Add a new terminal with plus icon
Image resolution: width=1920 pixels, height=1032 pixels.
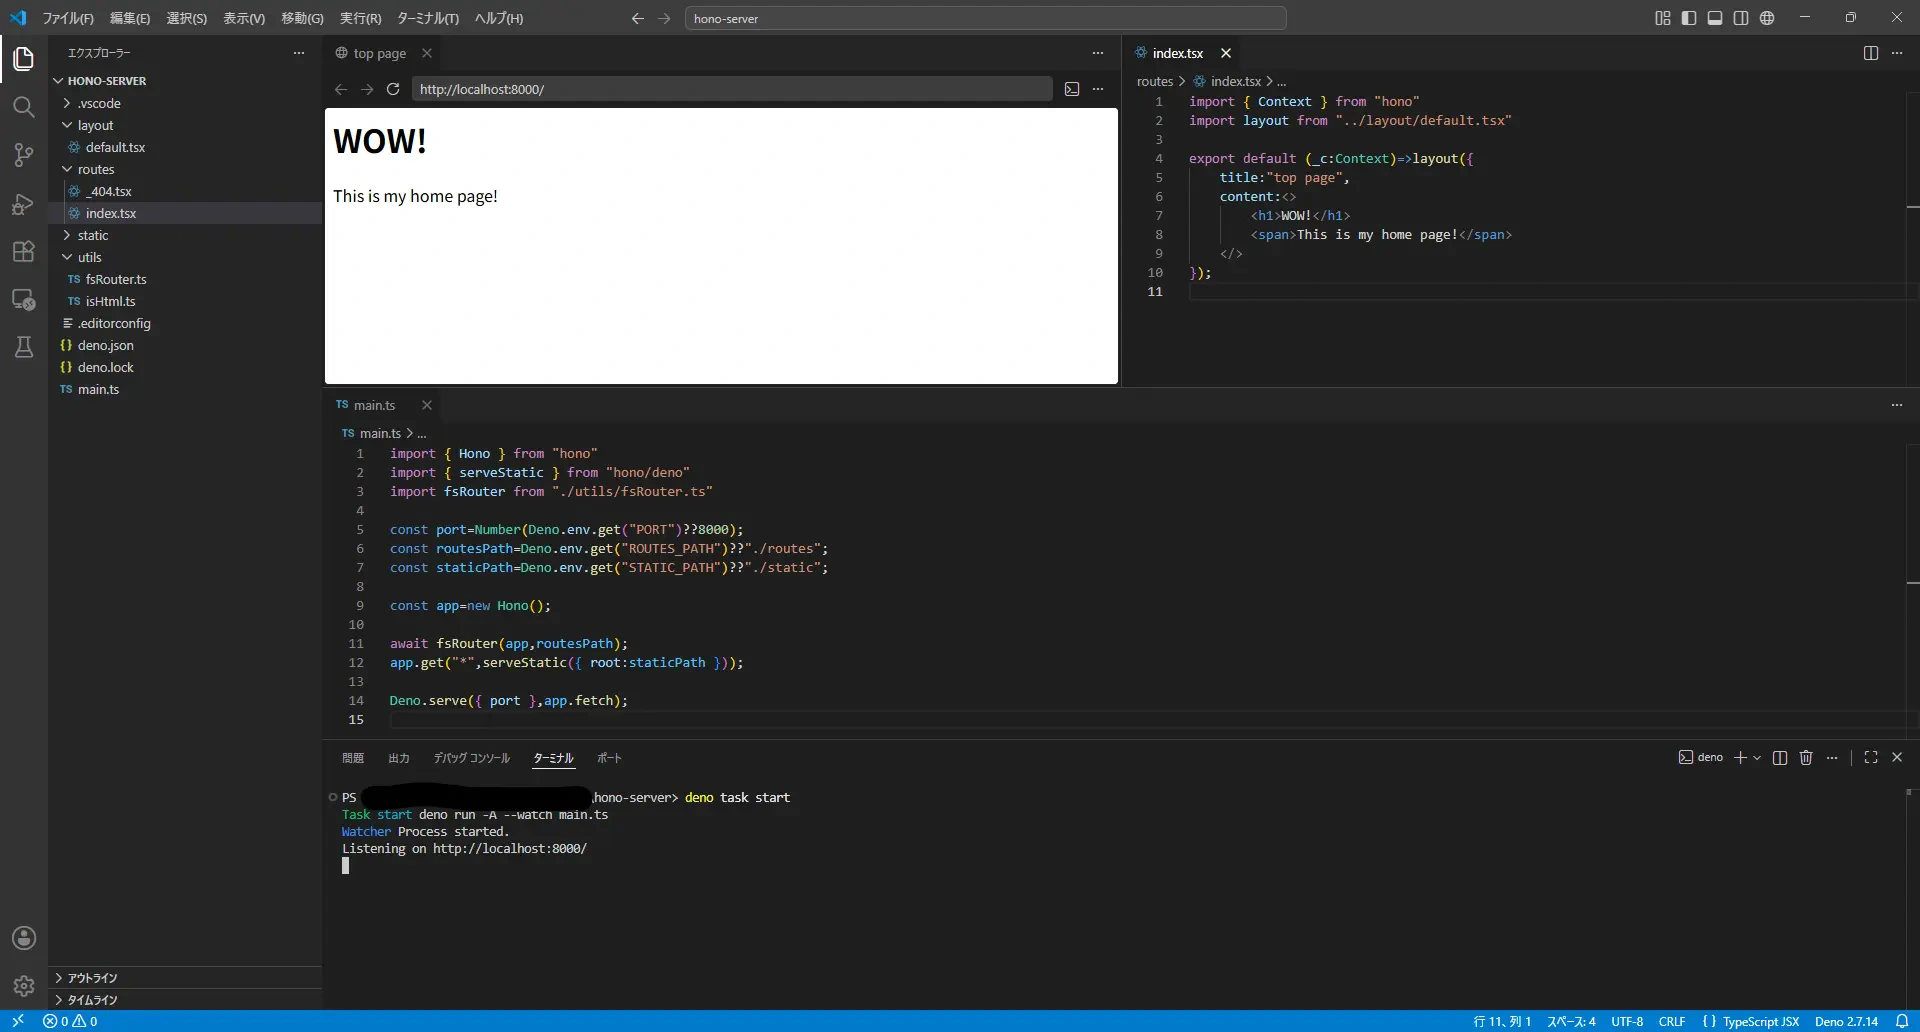pyautogui.click(x=1740, y=757)
